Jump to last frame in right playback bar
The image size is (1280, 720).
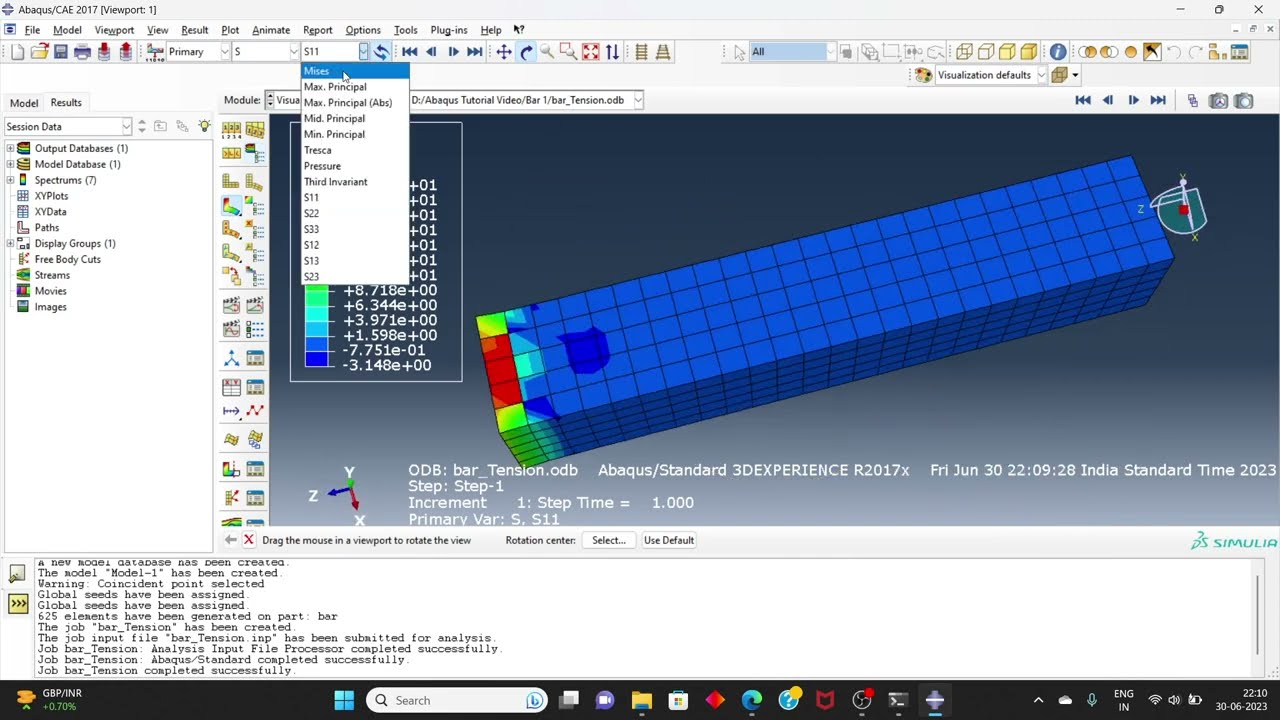(x=1158, y=100)
